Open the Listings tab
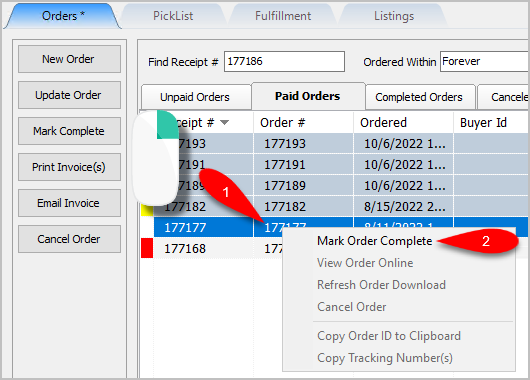Viewport: 530px width, 380px height. coord(394,16)
